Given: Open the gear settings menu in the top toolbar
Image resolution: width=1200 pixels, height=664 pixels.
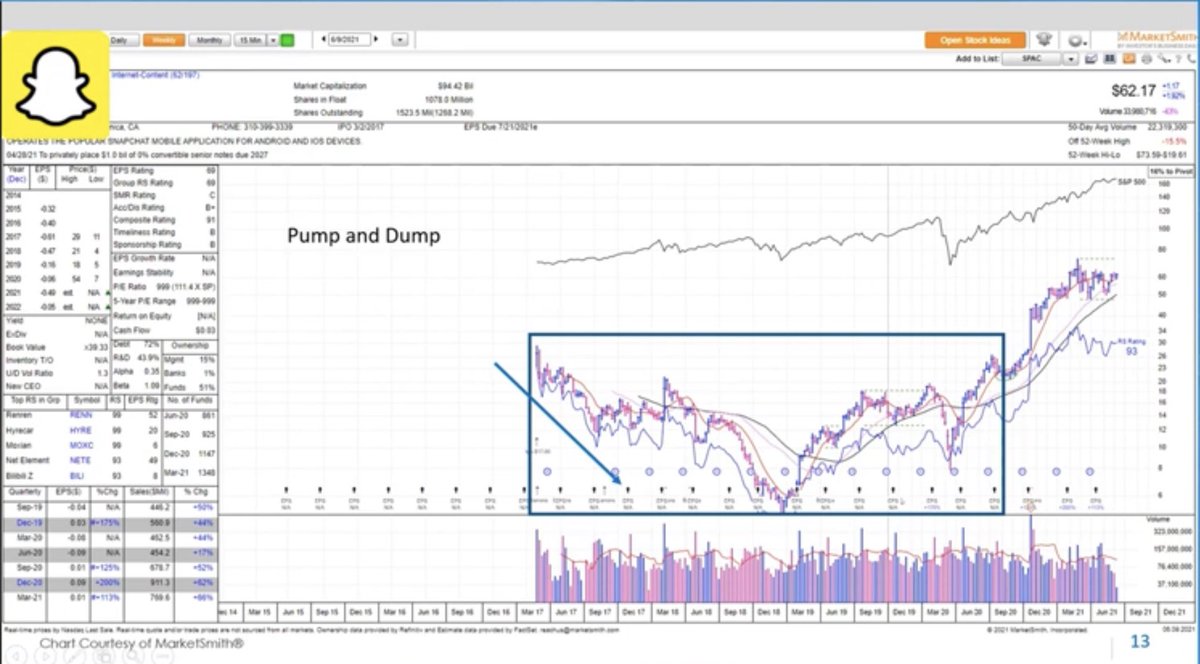Looking at the screenshot, I should pyautogui.click(x=1077, y=41).
